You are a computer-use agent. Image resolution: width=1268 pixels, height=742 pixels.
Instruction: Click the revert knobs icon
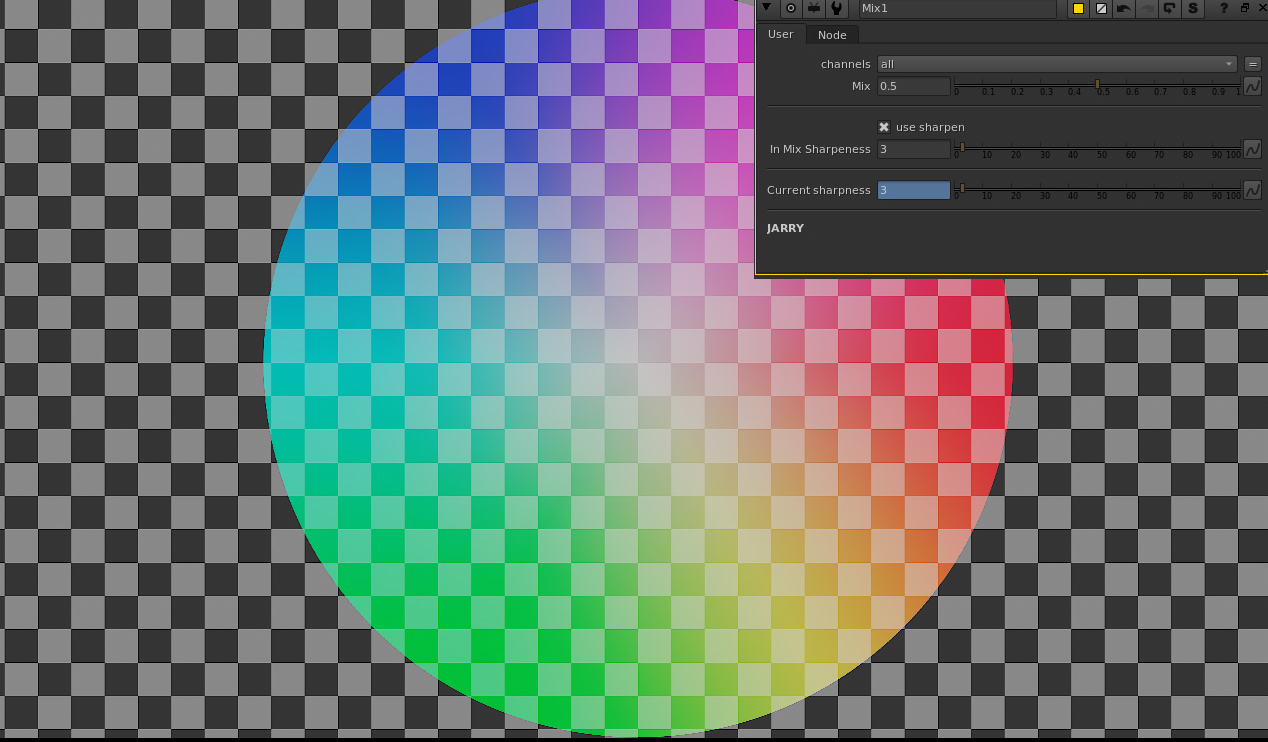(1169, 8)
